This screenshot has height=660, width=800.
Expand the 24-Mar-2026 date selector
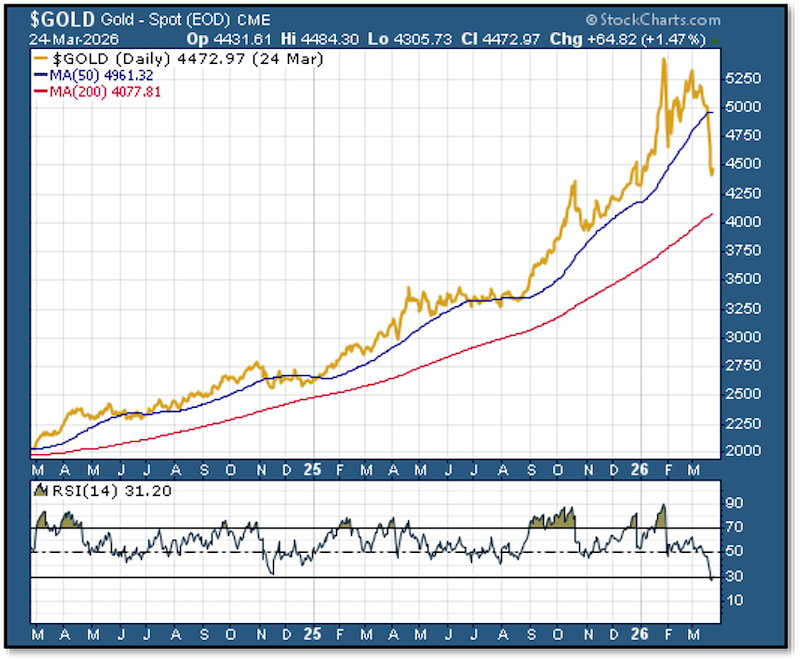(73, 39)
